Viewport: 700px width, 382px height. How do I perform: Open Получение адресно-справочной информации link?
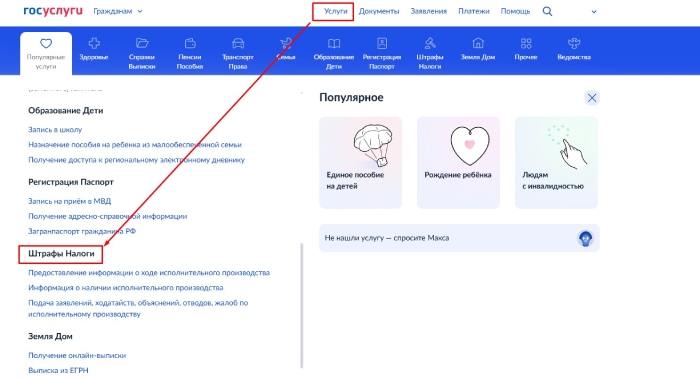(x=108, y=216)
